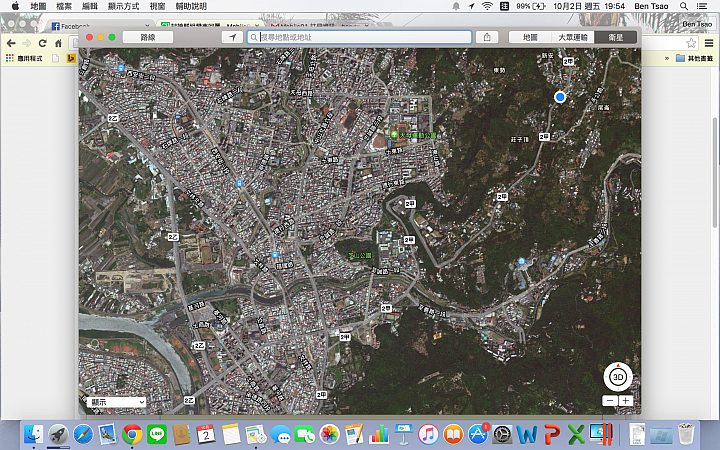Viewport: 720px width, 450px height.
Task: Open the 應用程式 apps shortcut in Chrome bookmarks
Action: (24, 58)
